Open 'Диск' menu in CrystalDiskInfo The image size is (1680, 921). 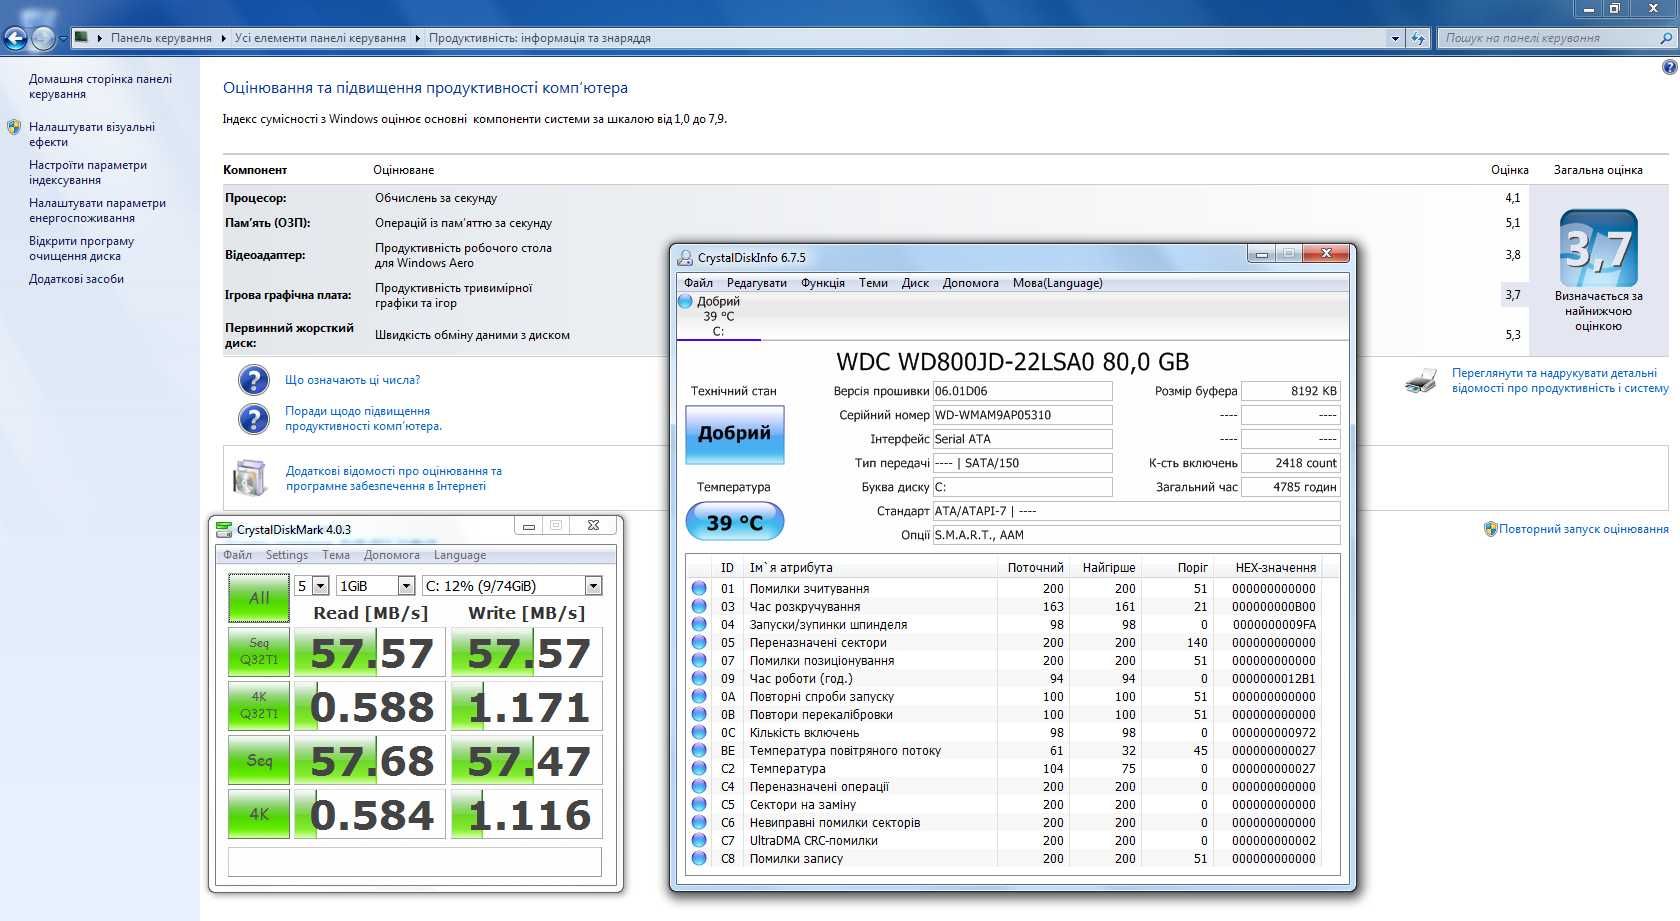click(x=915, y=283)
